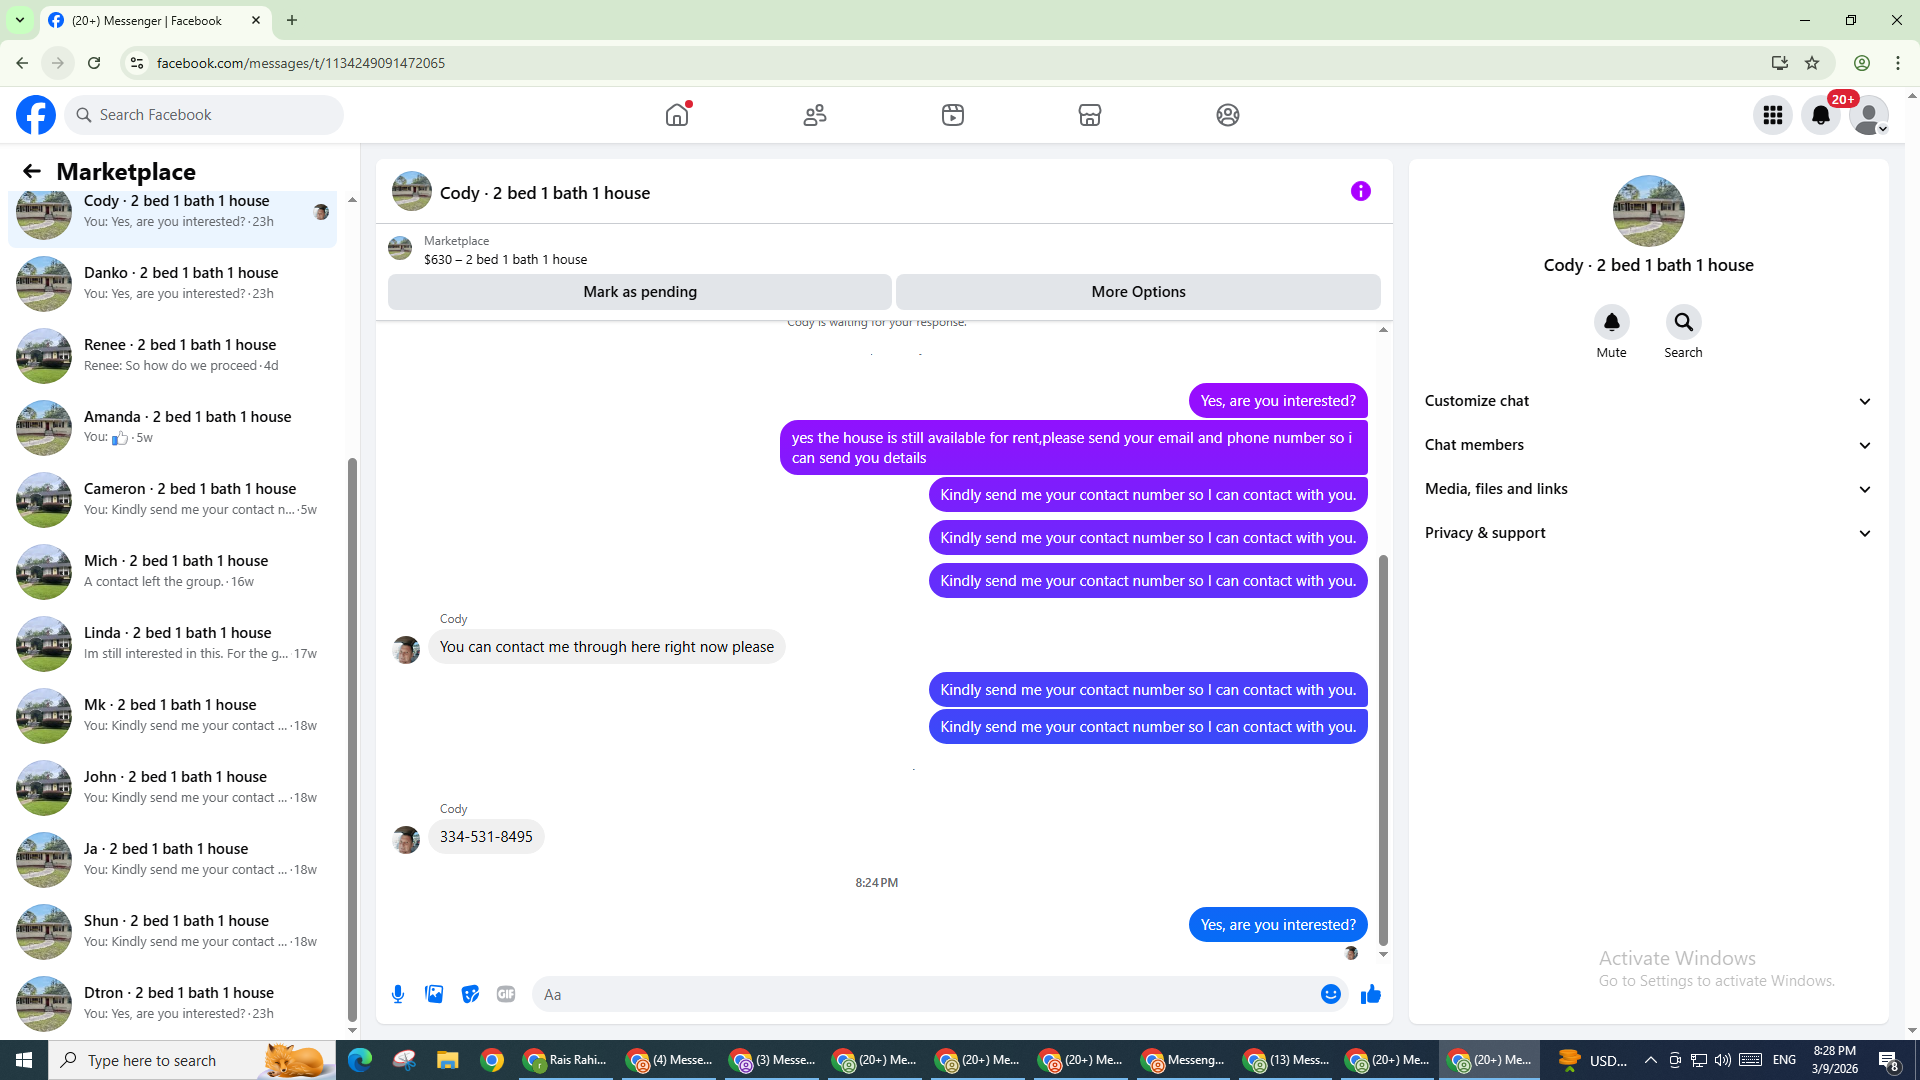This screenshot has width=1920, height=1080.
Task: Open the emoji picker in message box
Action: tap(1330, 994)
